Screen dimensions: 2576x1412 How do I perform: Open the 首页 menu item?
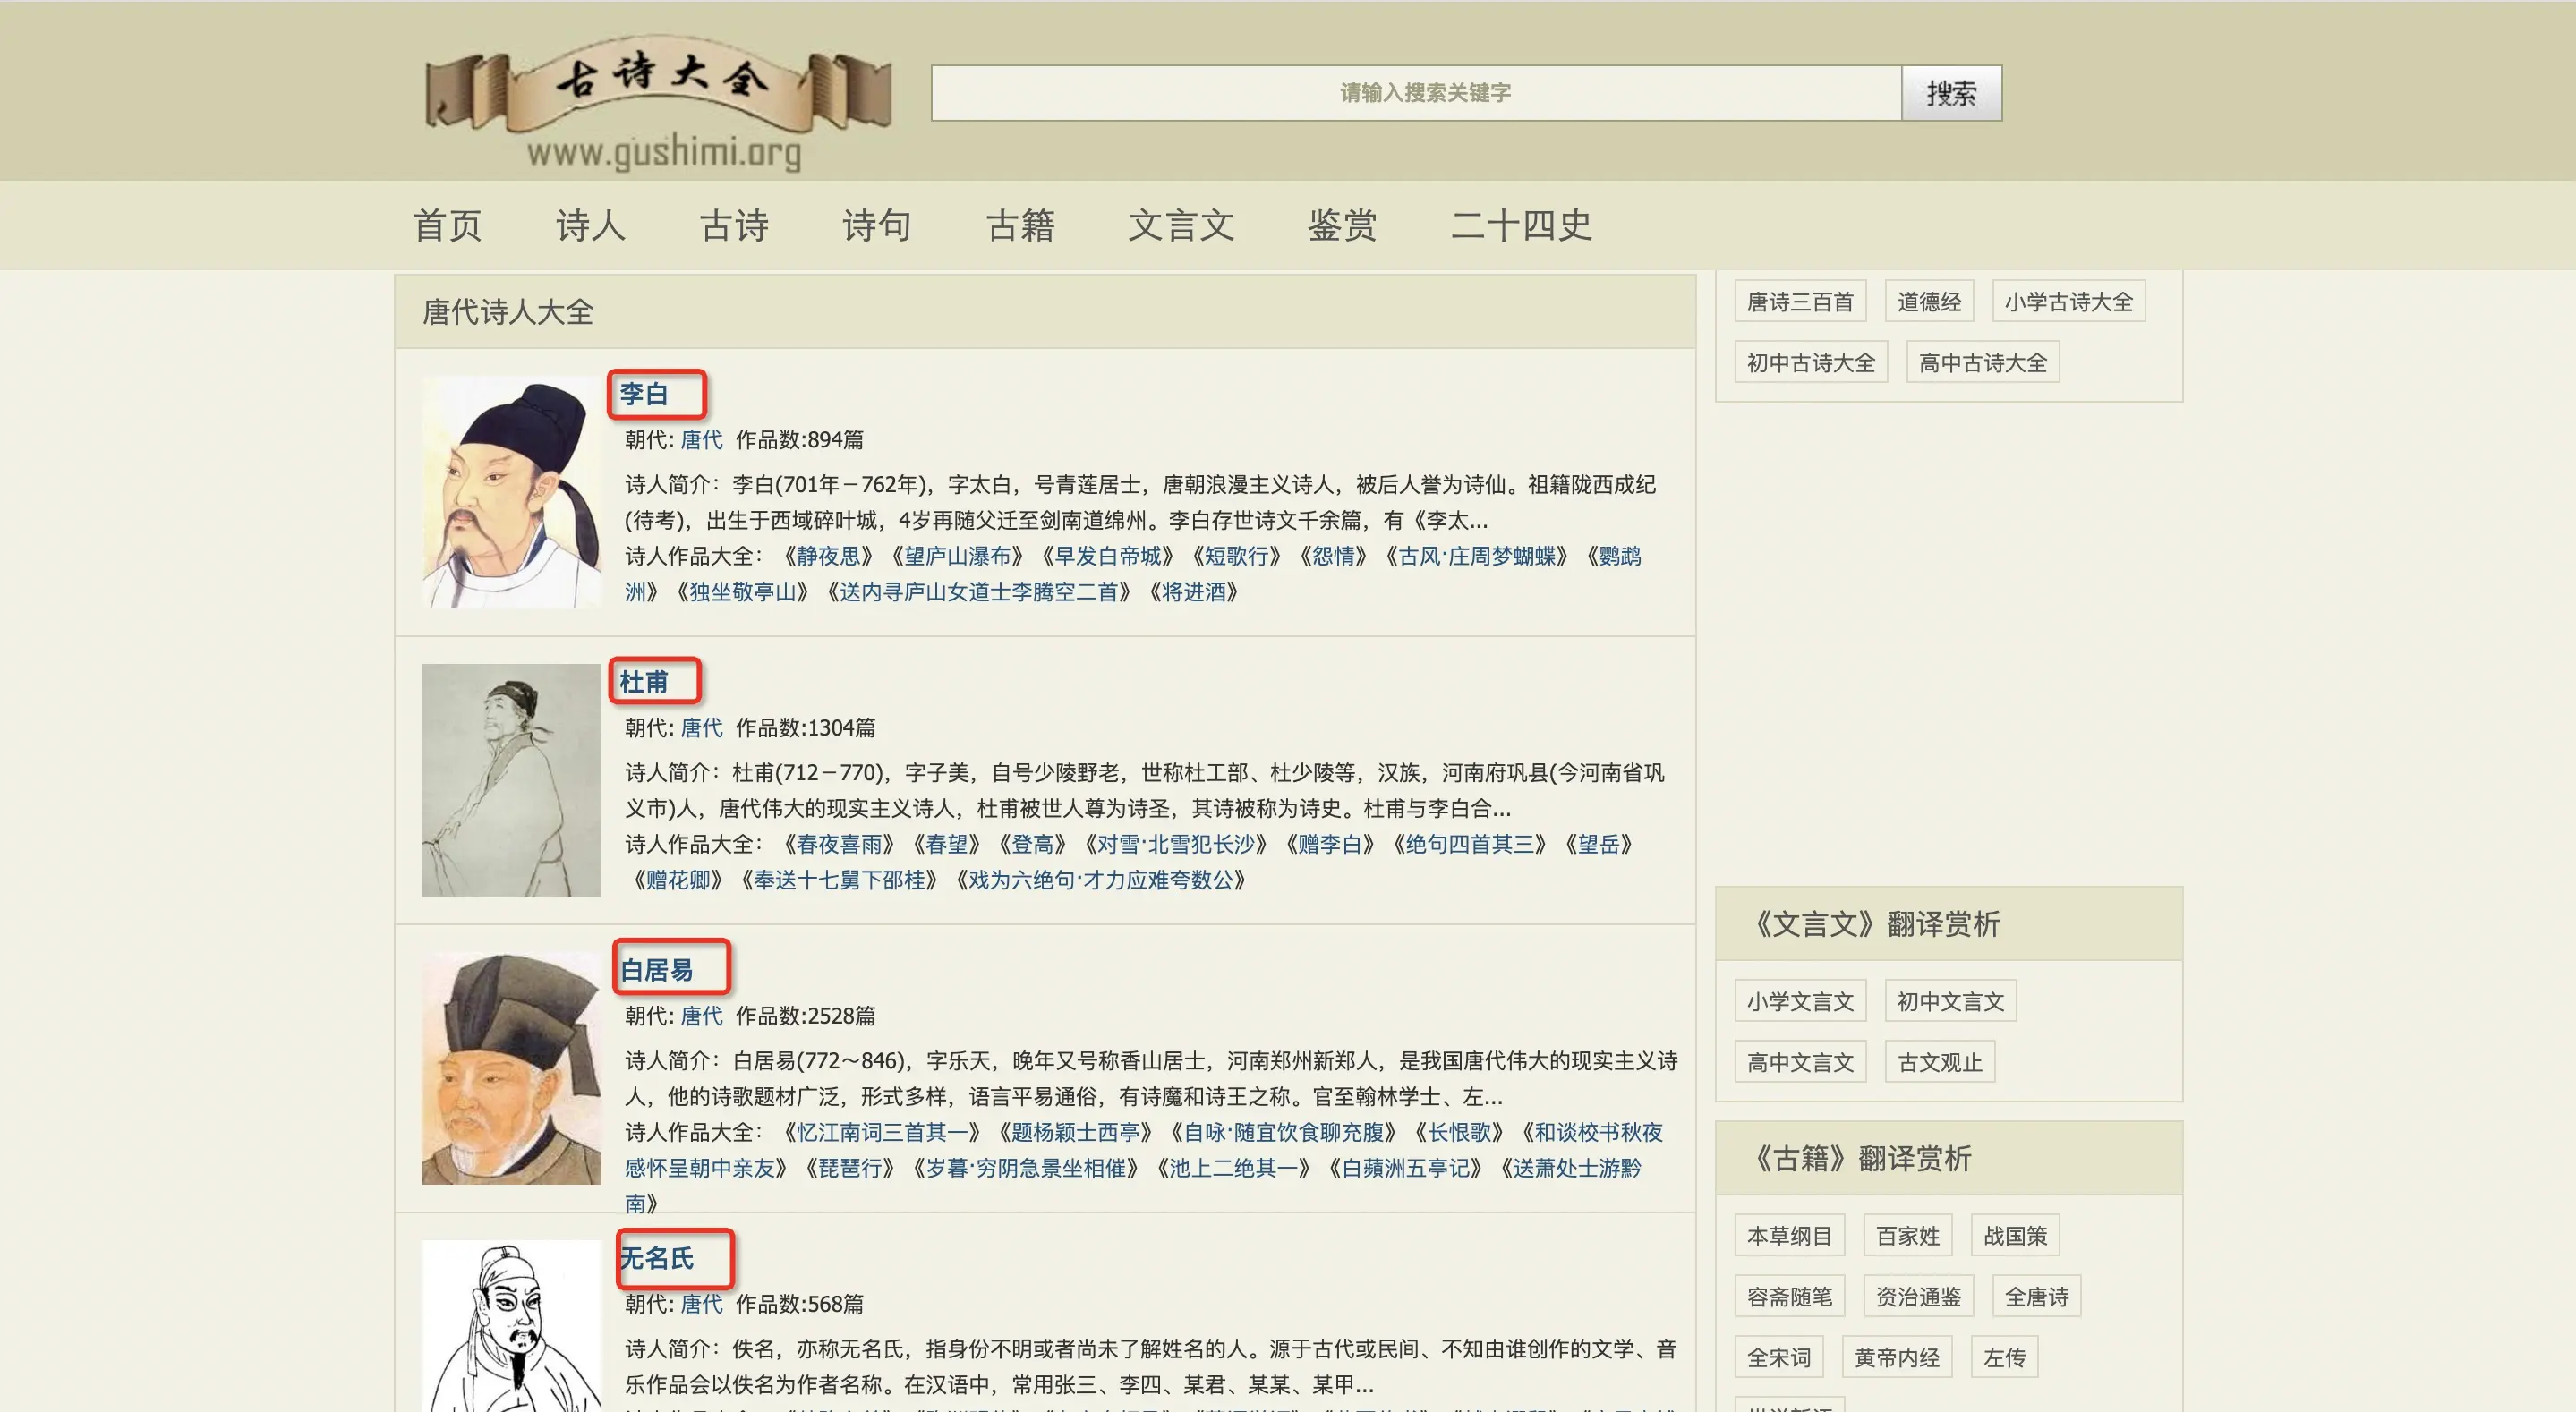(x=447, y=225)
